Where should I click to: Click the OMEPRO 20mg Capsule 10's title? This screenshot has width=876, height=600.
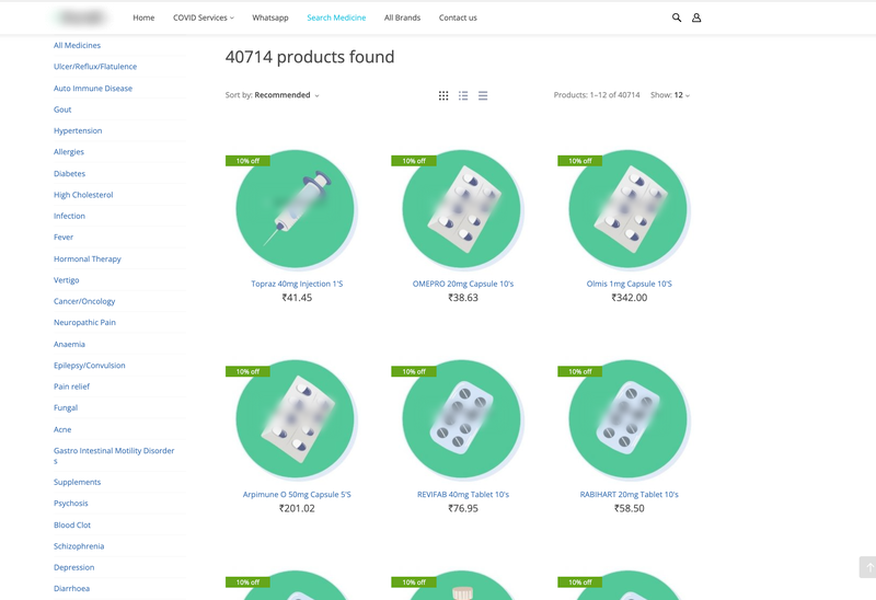pyautogui.click(x=463, y=284)
